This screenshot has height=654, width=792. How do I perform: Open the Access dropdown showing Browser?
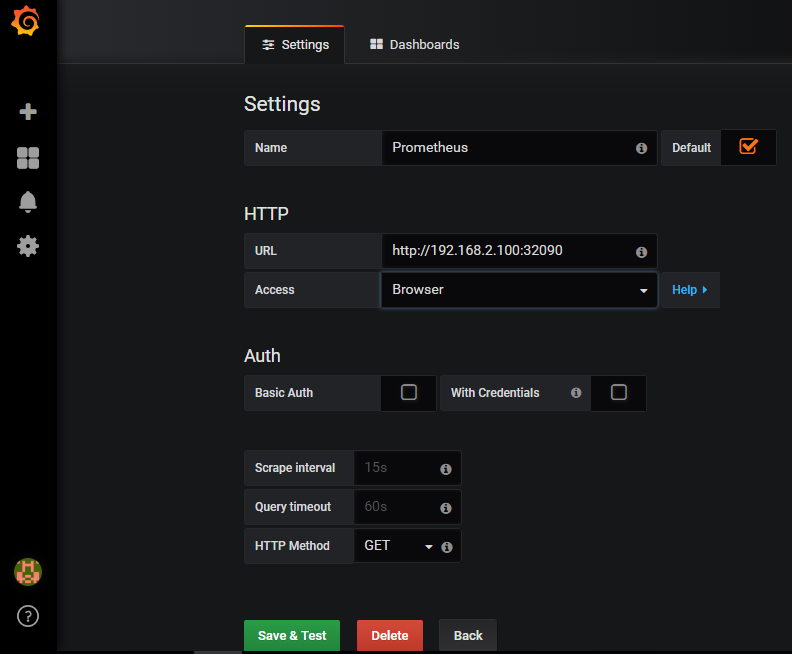(519, 290)
